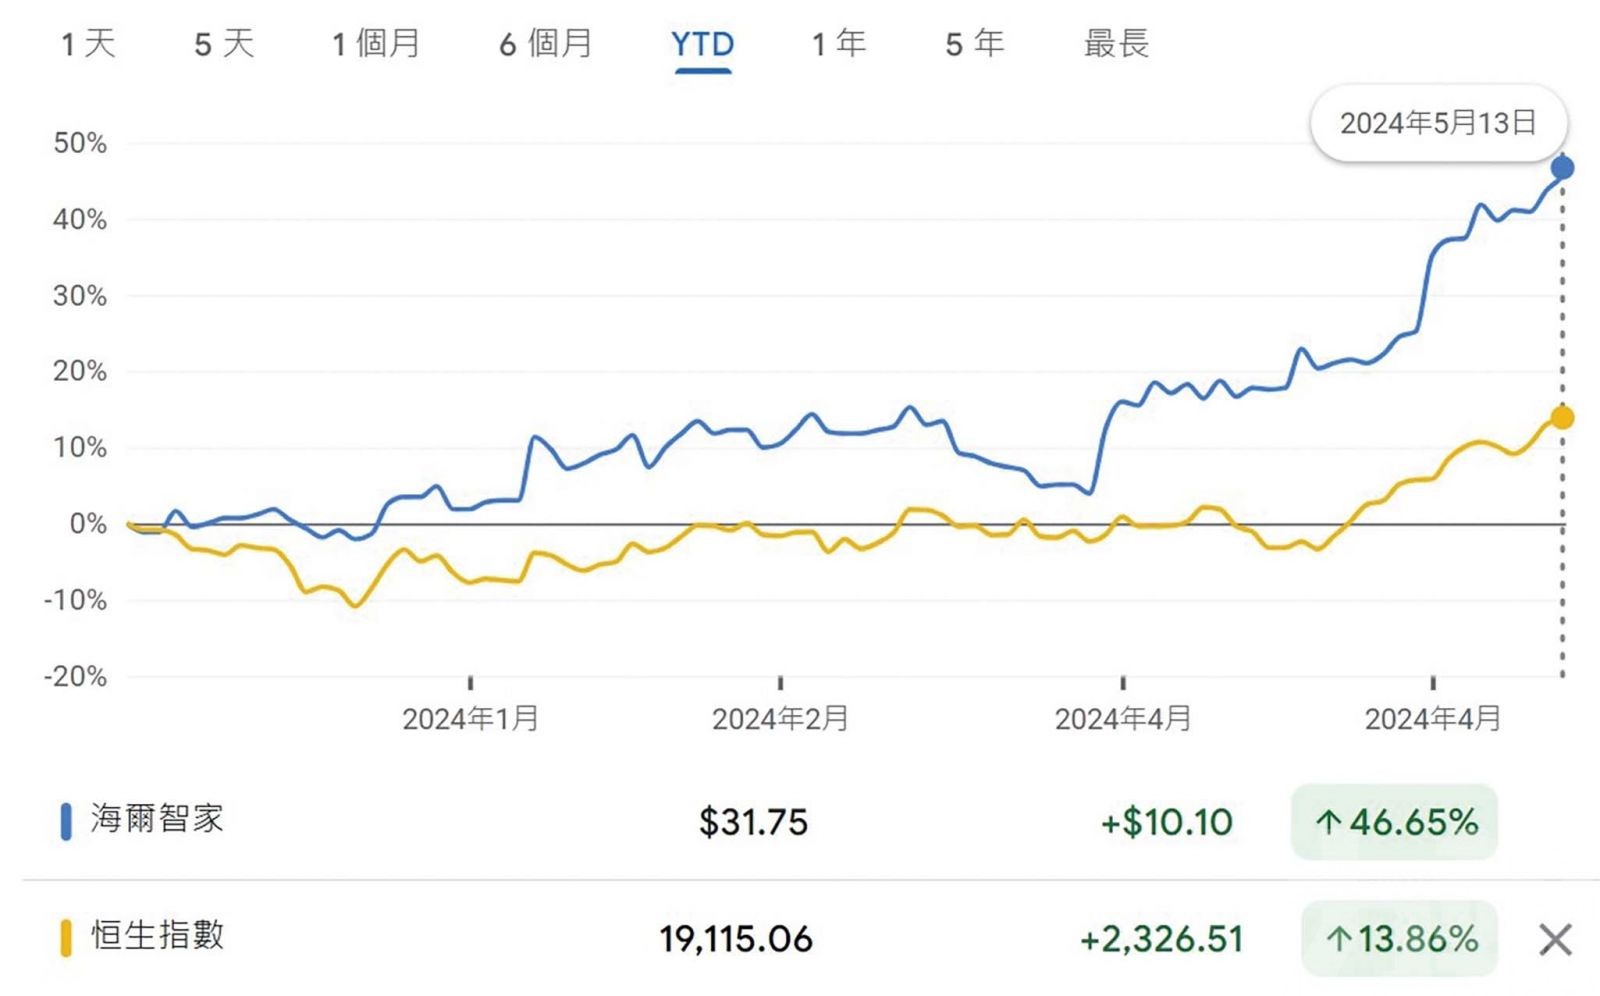Open the 恒生指數 index name link
This screenshot has height=996, width=1600.
coord(158,936)
